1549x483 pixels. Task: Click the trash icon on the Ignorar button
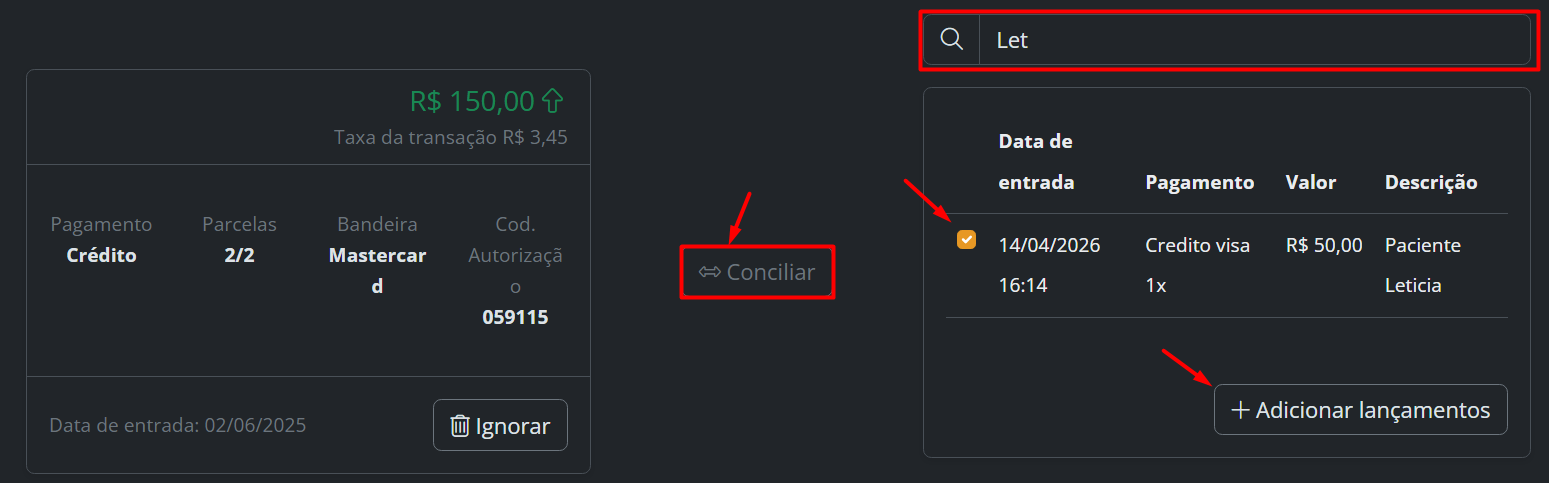coord(460,426)
